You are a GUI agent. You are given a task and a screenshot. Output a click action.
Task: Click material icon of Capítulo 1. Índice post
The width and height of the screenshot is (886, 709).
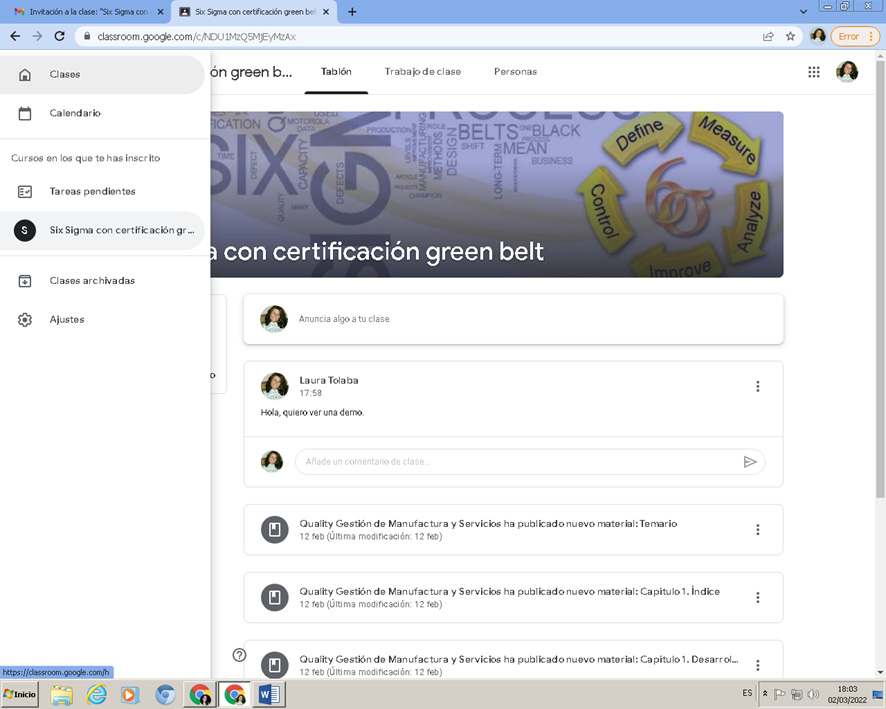pos(275,598)
